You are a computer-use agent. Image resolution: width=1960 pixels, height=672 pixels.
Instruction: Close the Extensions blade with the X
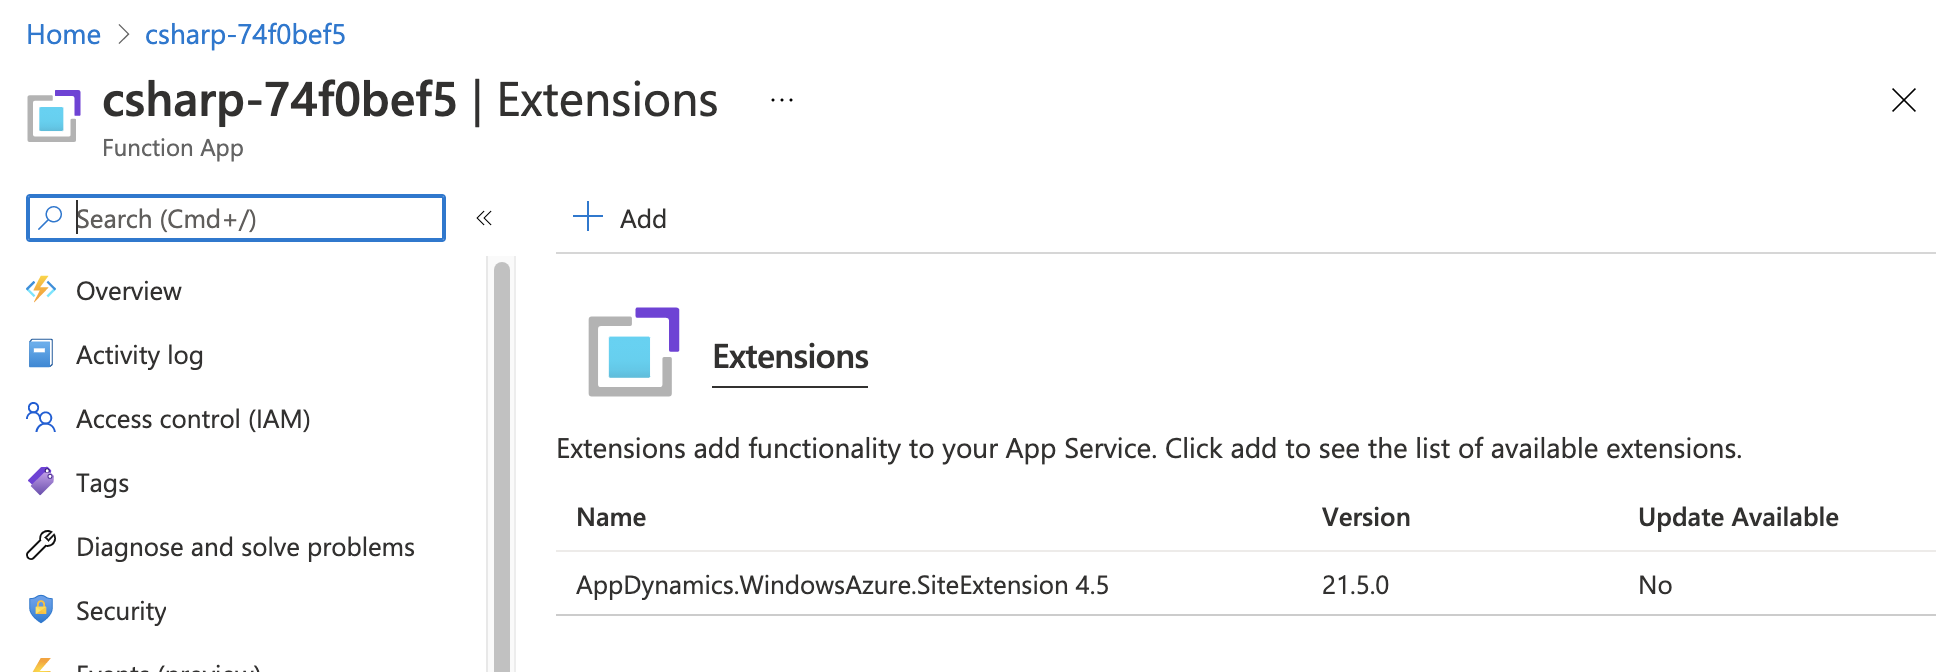tap(1904, 100)
